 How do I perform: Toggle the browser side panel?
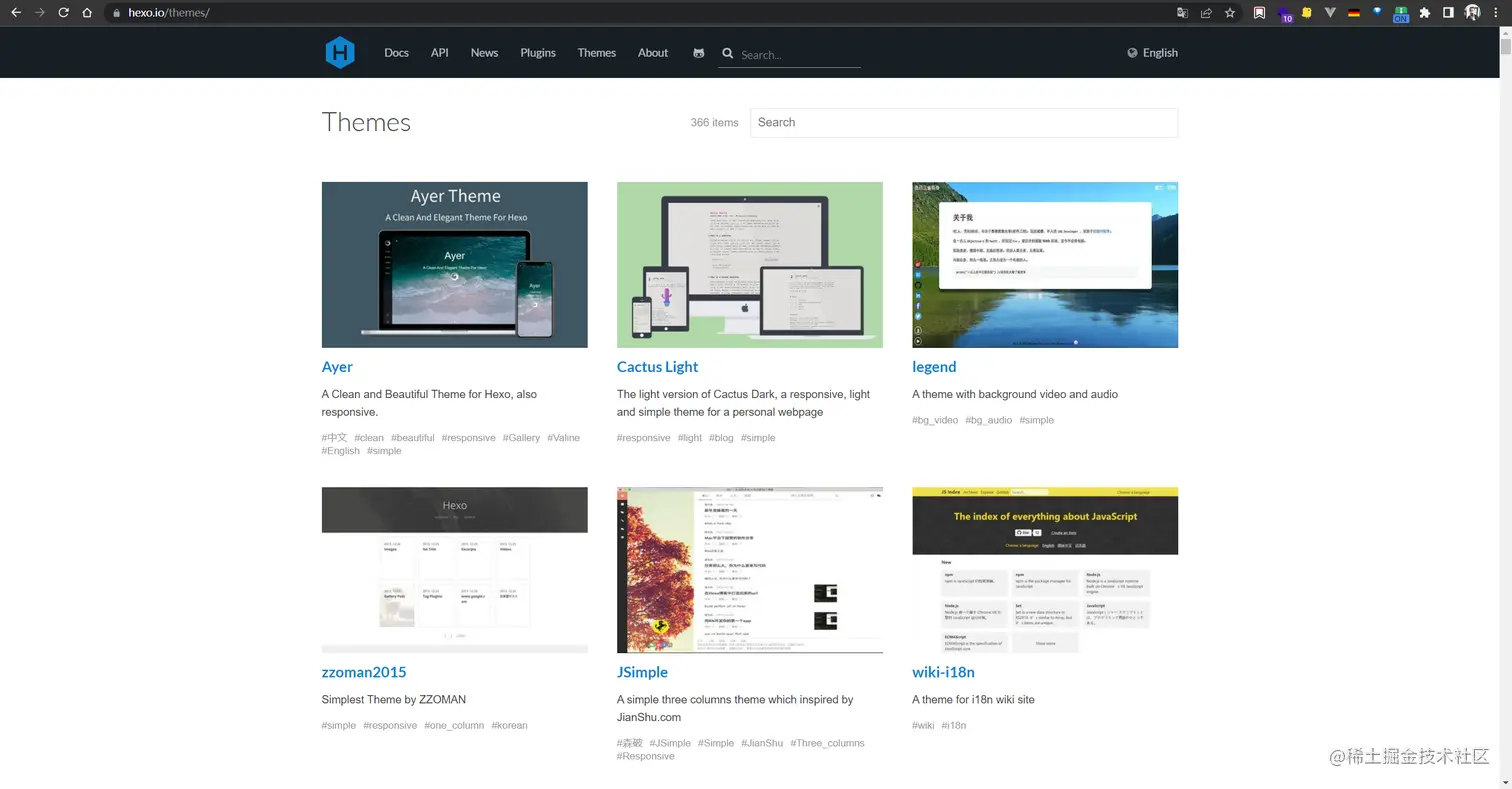point(1448,13)
